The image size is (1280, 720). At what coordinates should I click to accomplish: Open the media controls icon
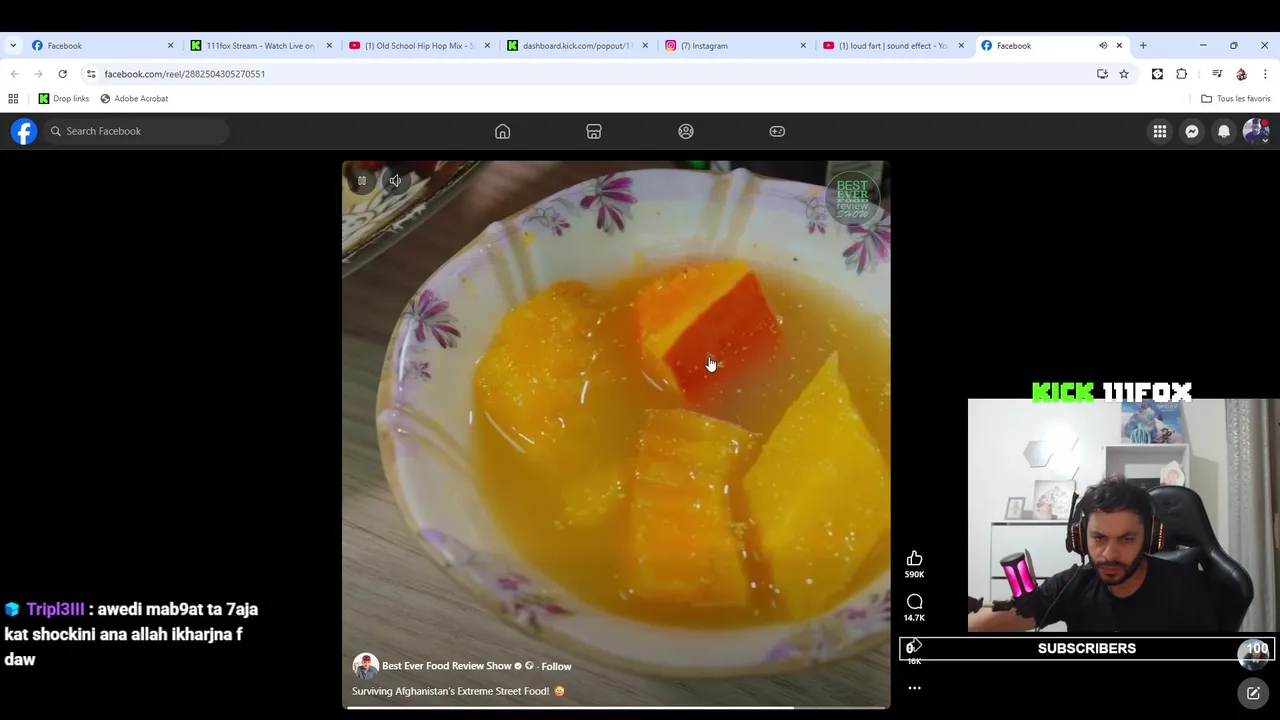tap(1217, 74)
